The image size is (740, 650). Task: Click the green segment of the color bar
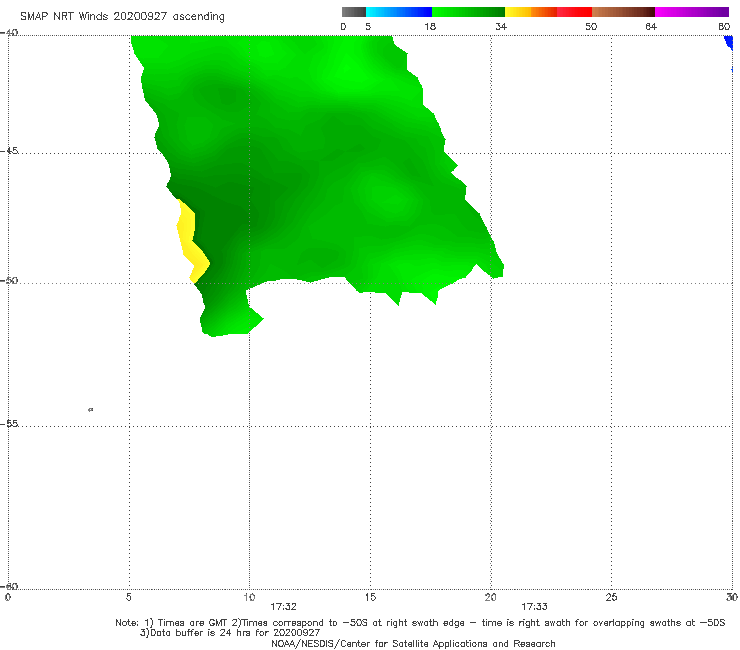[x=468, y=12]
